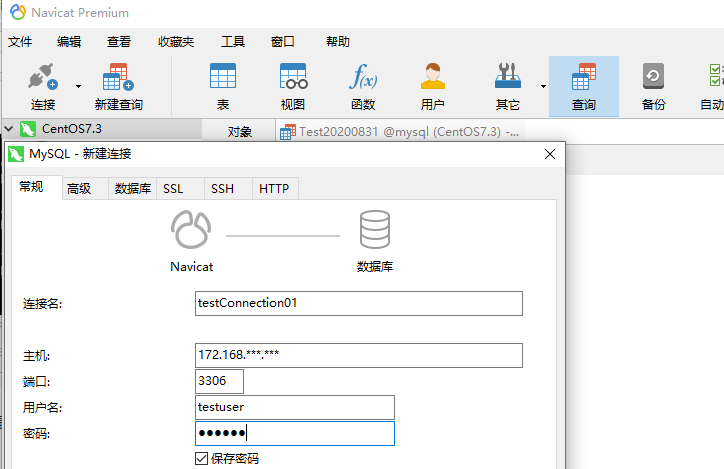The height and width of the screenshot is (469, 724).
Task: Click the CentOS7.3 connection dolphin icon
Action: tap(28, 129)
